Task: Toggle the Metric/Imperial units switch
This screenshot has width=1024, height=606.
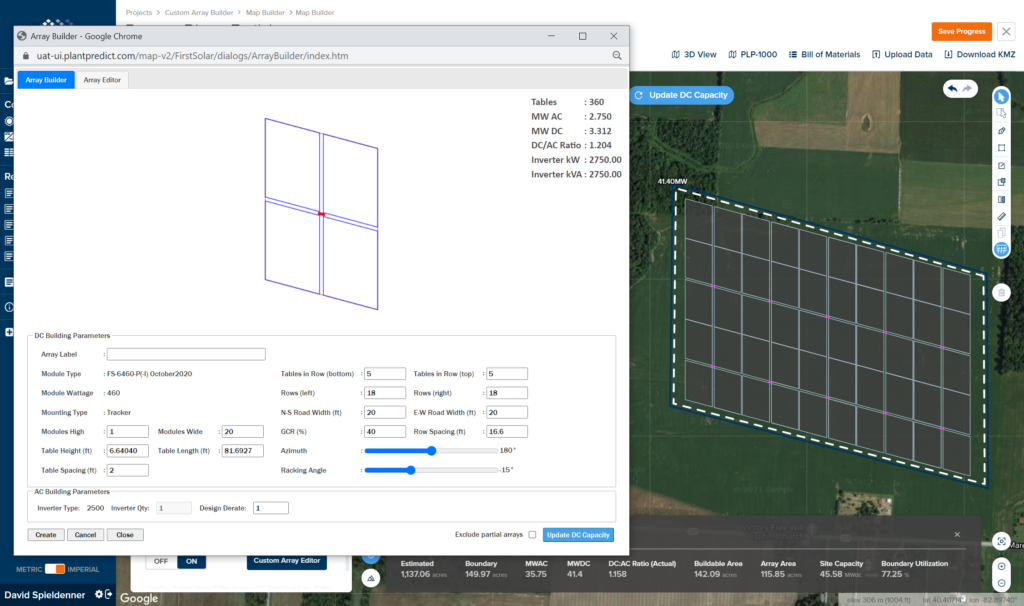Action: click(55, 569)
